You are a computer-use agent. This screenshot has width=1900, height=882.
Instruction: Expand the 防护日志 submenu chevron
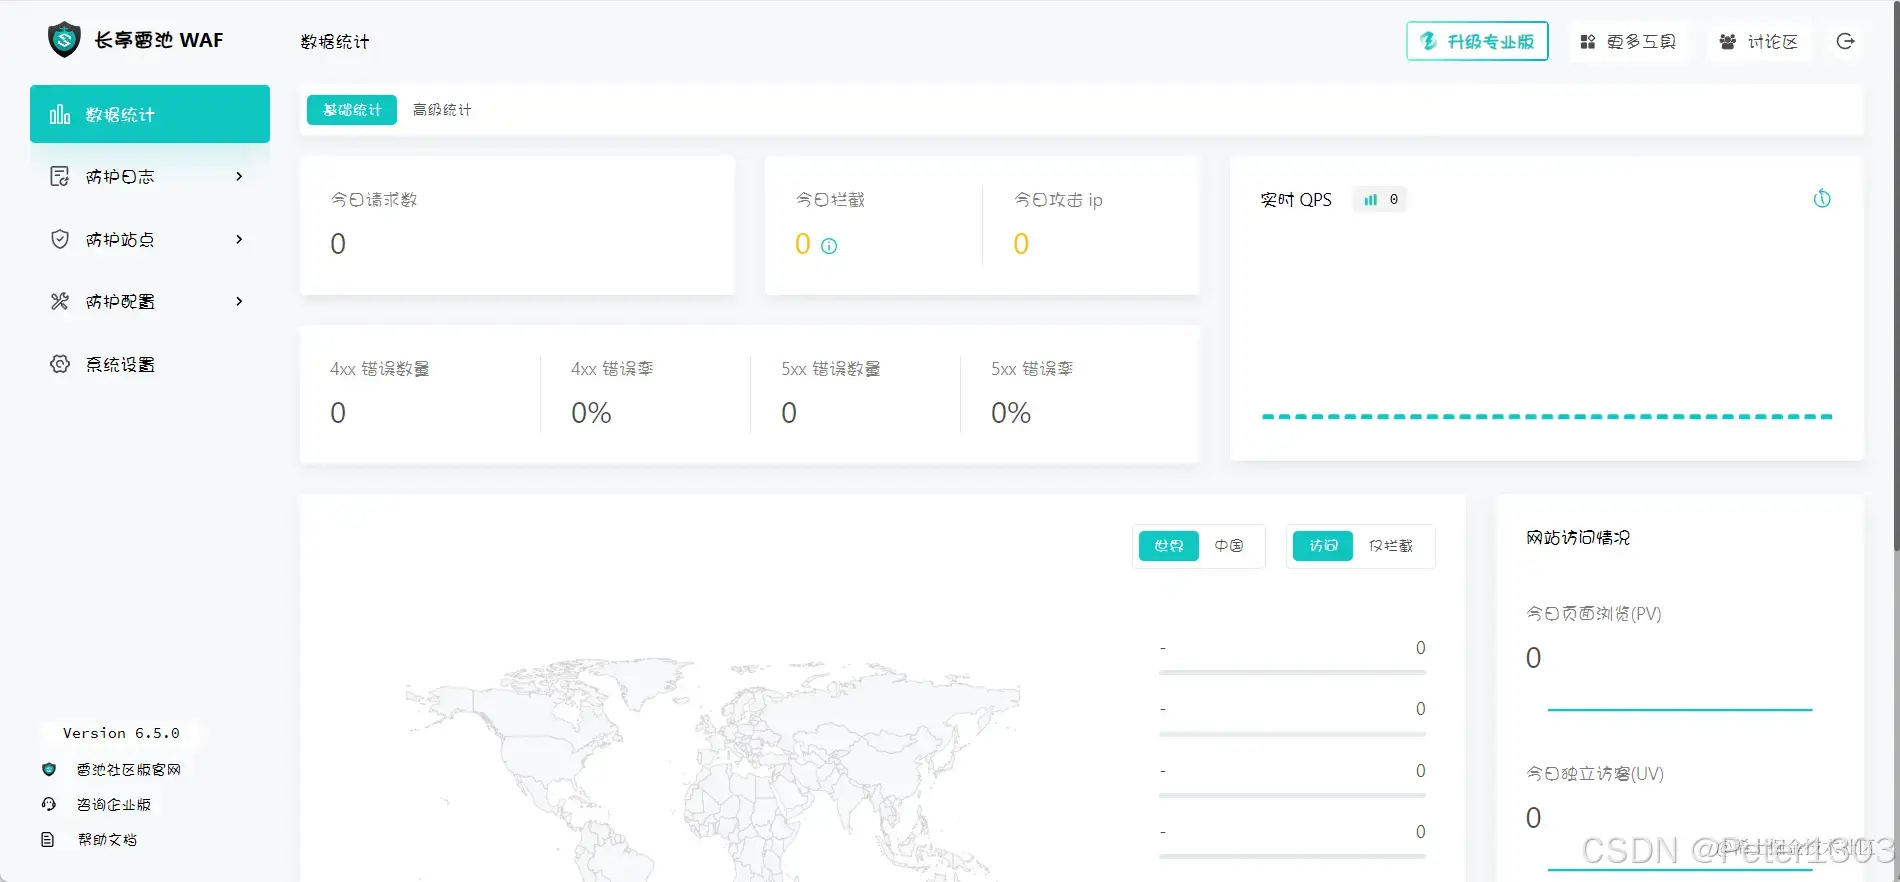coord(239,176)
